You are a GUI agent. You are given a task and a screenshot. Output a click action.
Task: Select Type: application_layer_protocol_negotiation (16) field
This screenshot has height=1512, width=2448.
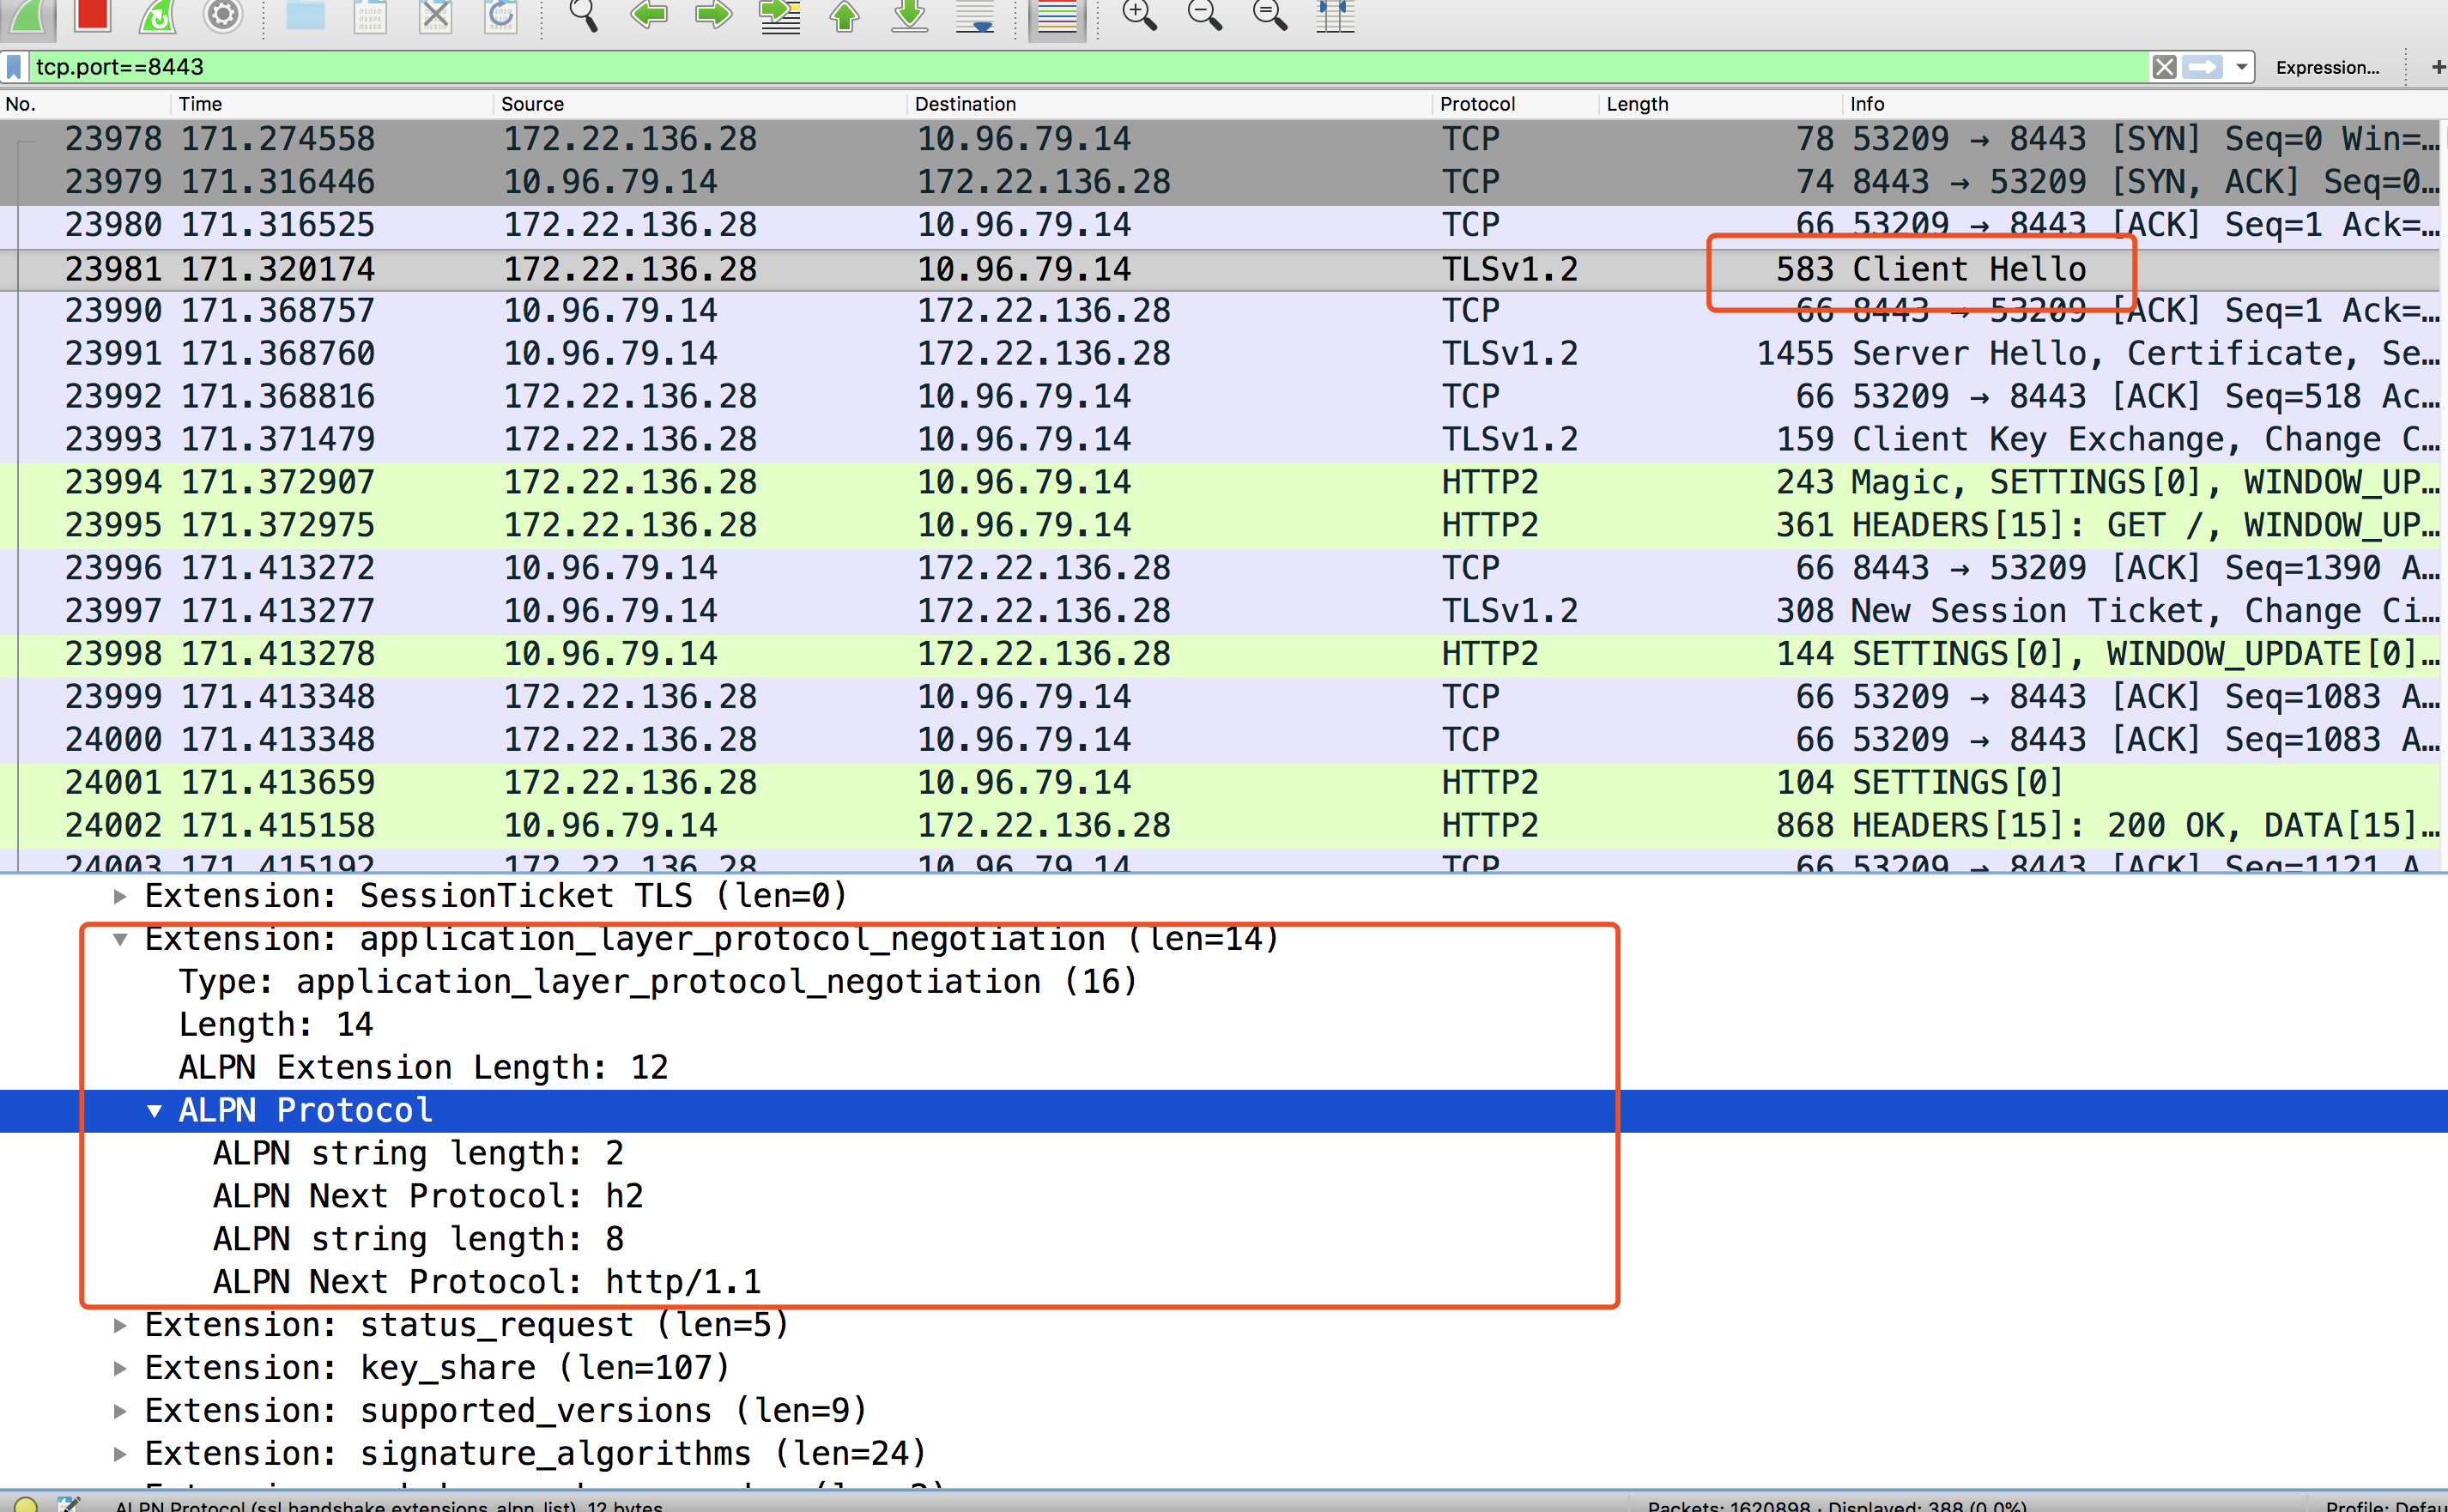pos(658,983)
